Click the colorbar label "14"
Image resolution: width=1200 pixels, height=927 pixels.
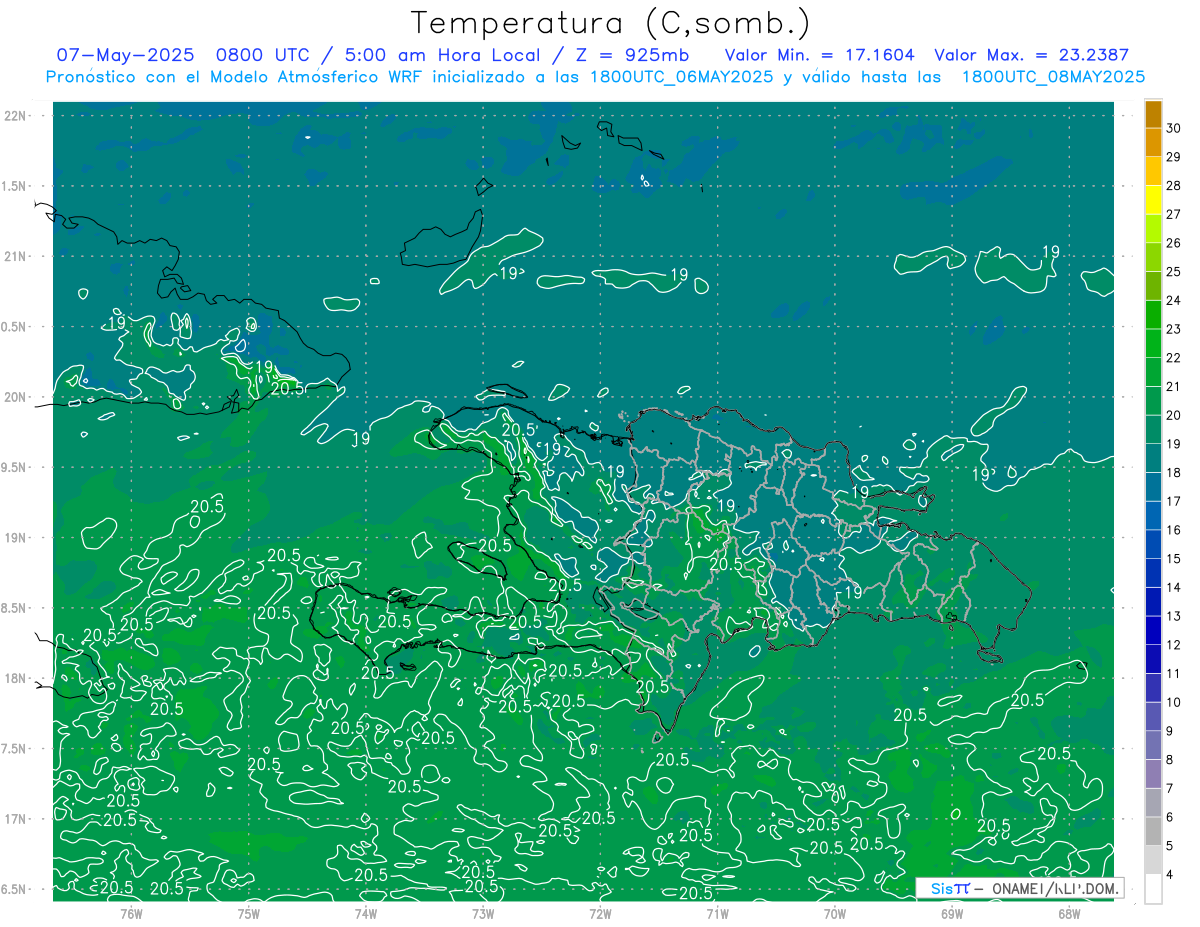(x=1173, y=587)
